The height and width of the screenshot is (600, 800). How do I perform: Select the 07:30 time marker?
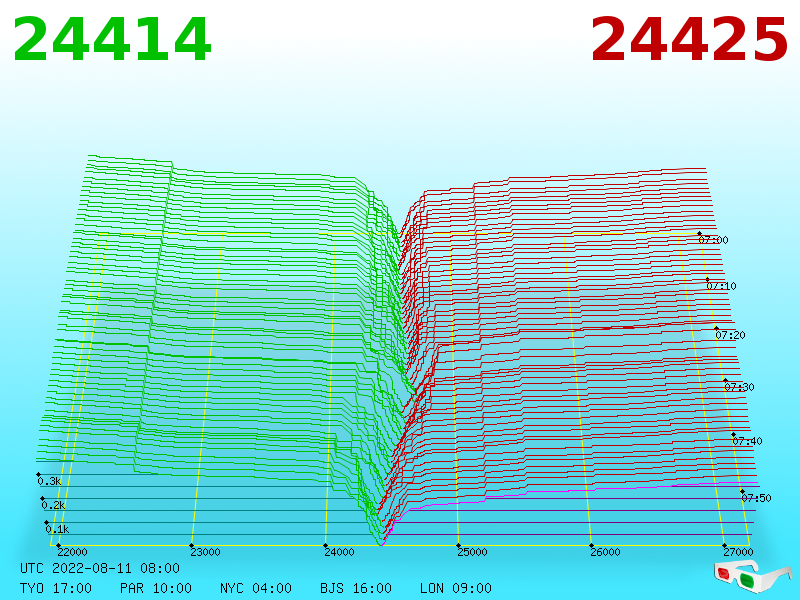click(x=739, y=387)
